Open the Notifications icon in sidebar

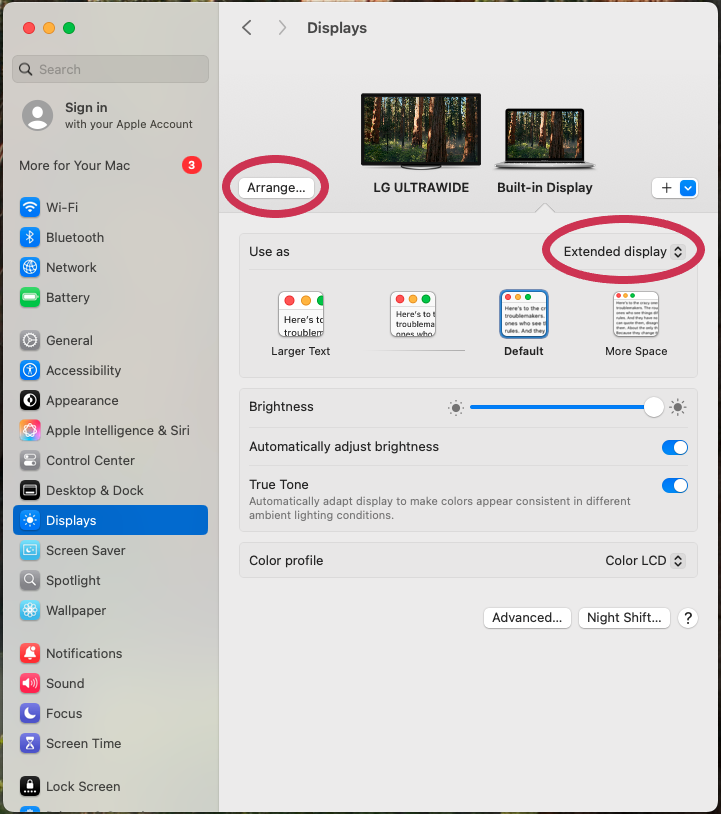[30, 653]
